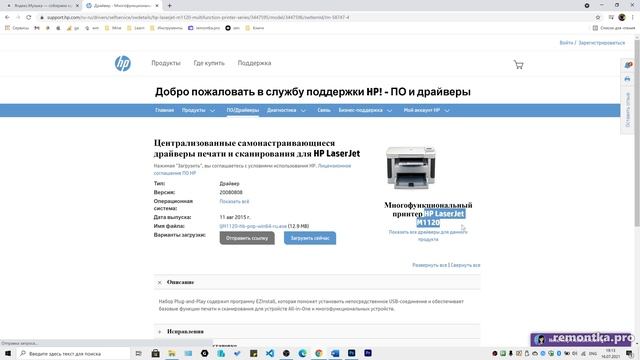Expand the Продукты submenu in the blue bar

(213, 110)
